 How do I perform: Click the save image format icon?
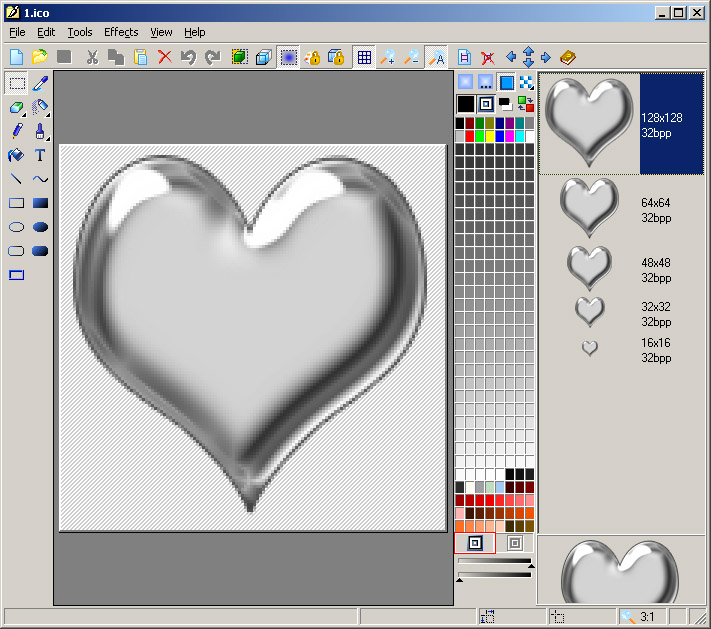[464, 57]
